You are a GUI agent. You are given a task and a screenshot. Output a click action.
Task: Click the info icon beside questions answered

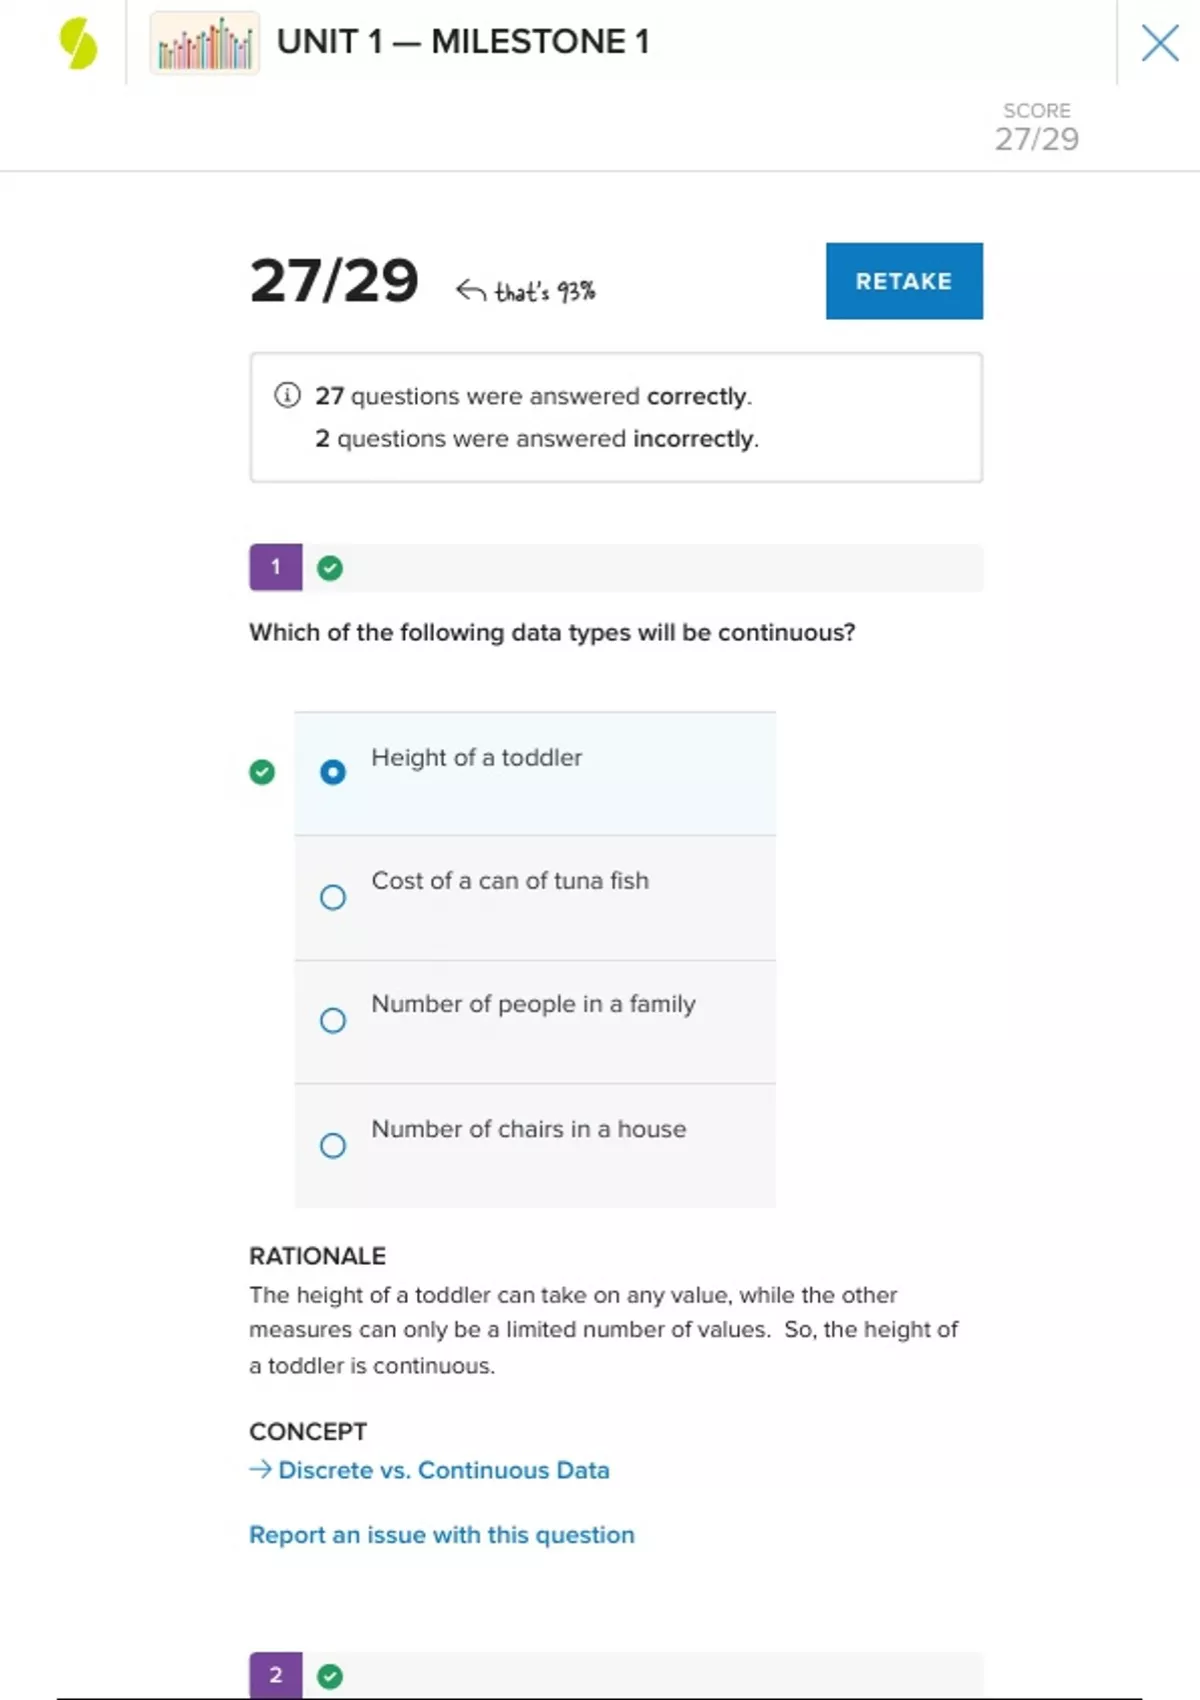pos(287,395)
